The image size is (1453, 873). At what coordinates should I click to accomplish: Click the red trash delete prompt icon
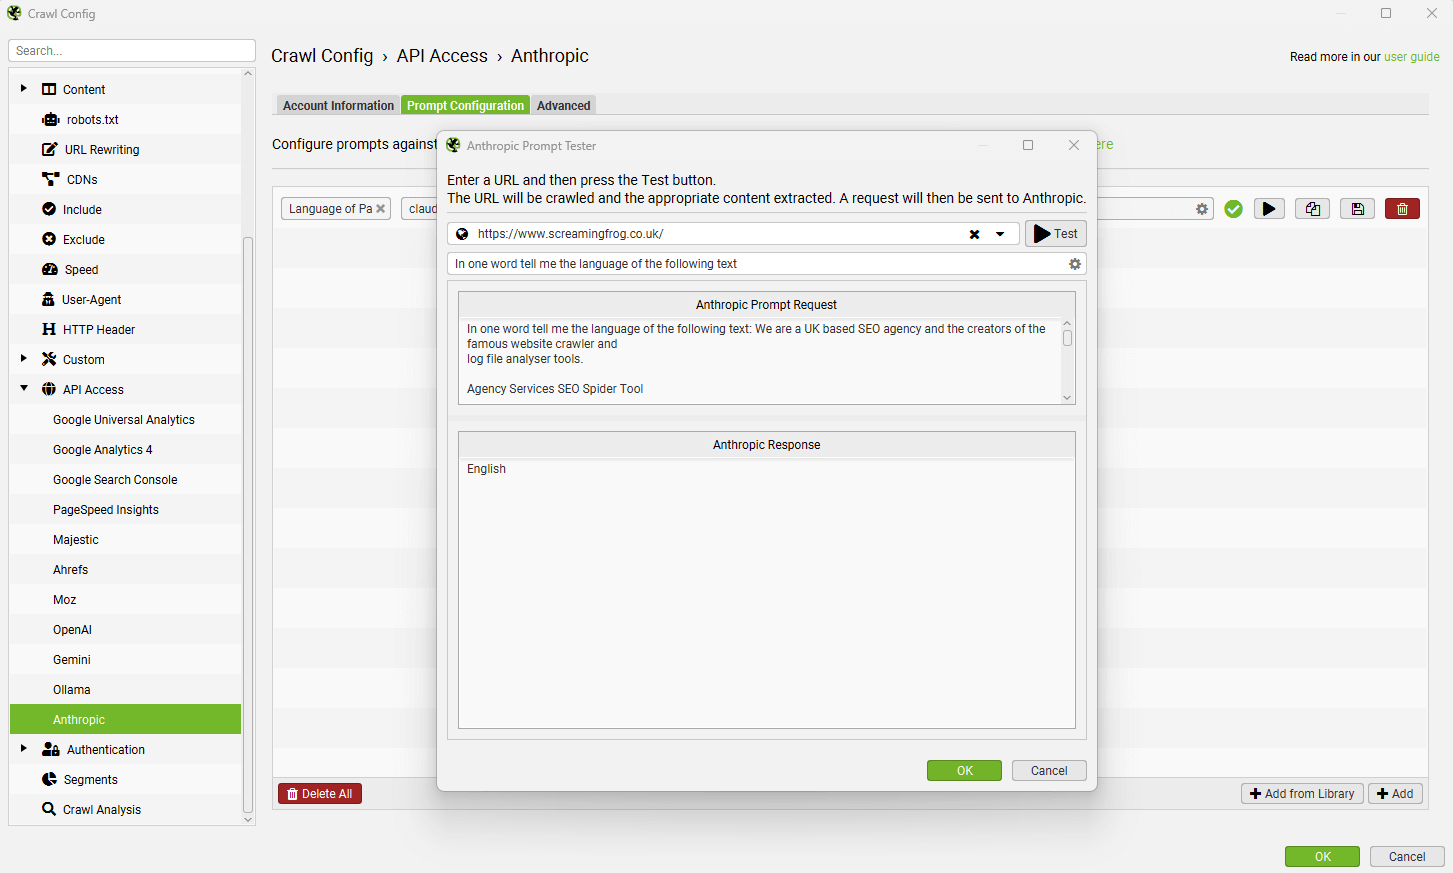point(1402,209)
